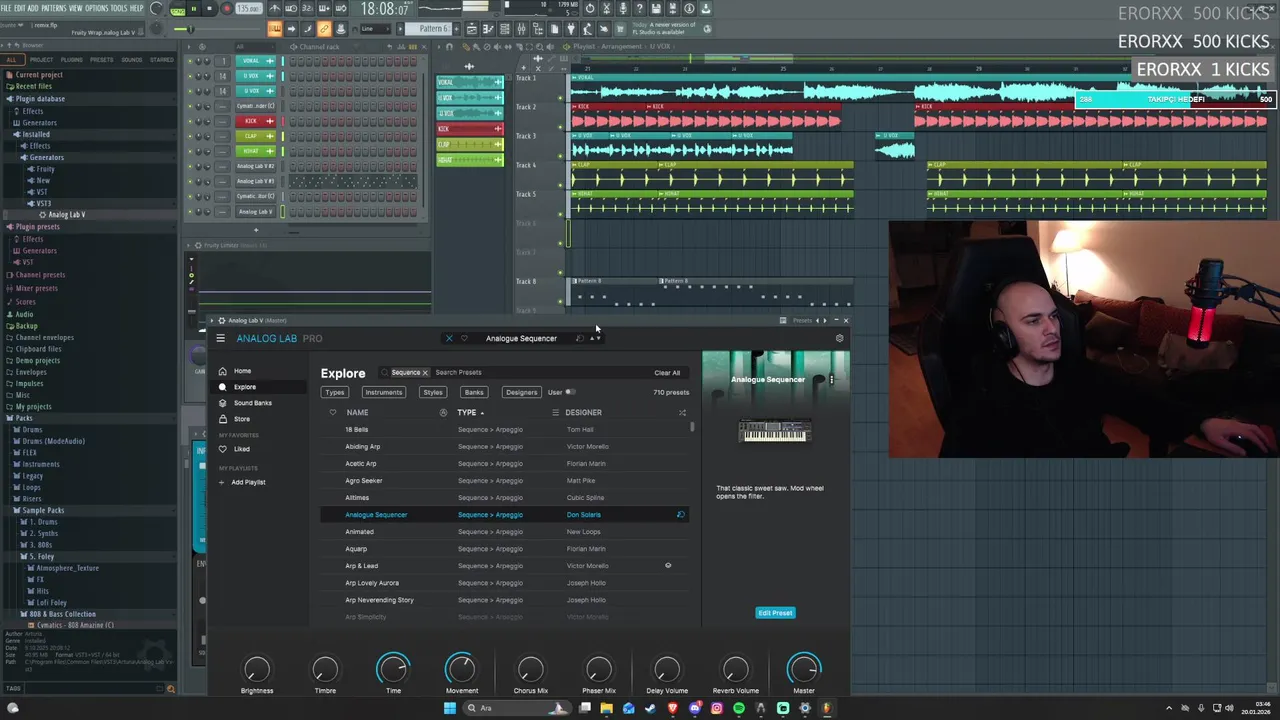Adjust the Master volume knob
Image resolution: width=1280 pixels, height=720 pixels.
click(804, 669)
